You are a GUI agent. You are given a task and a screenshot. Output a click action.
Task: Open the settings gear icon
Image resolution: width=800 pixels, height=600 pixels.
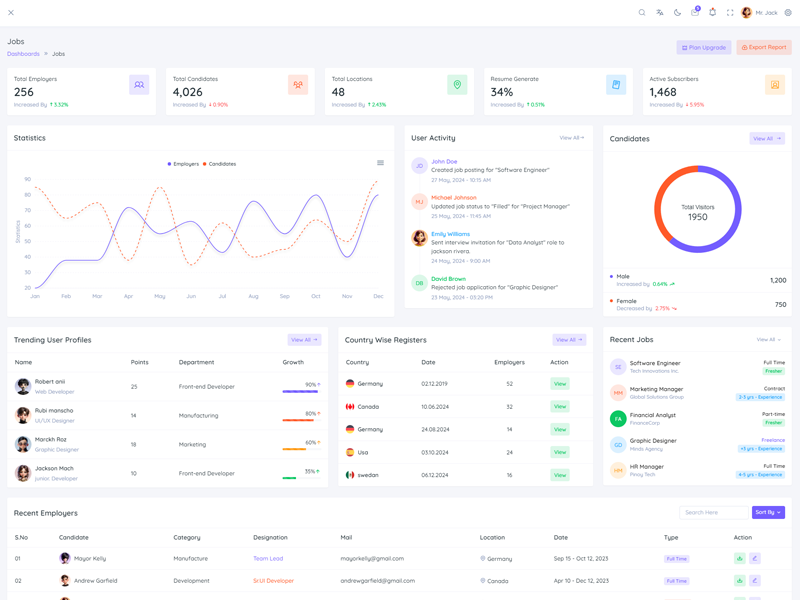coord(788,13)
